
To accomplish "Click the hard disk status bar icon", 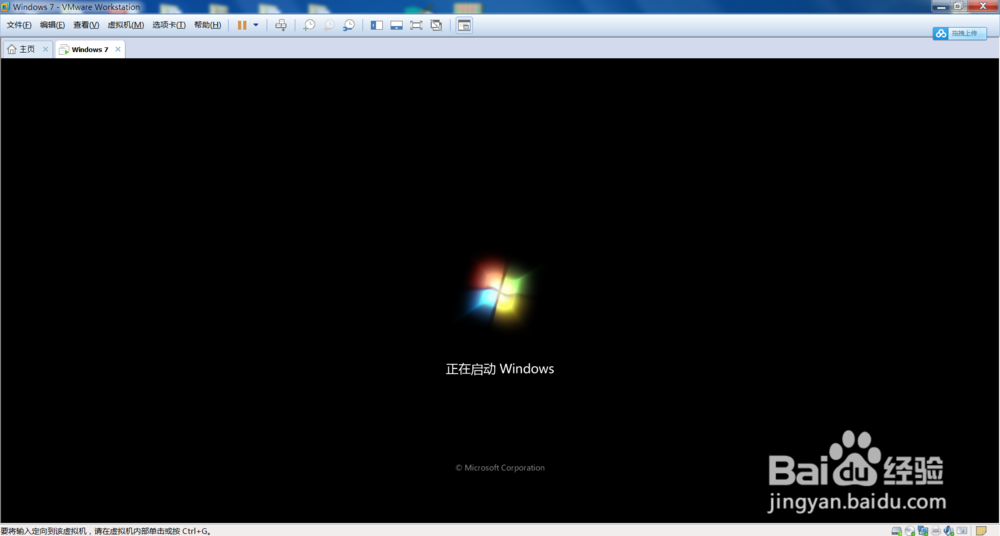I will click(896, 530).
